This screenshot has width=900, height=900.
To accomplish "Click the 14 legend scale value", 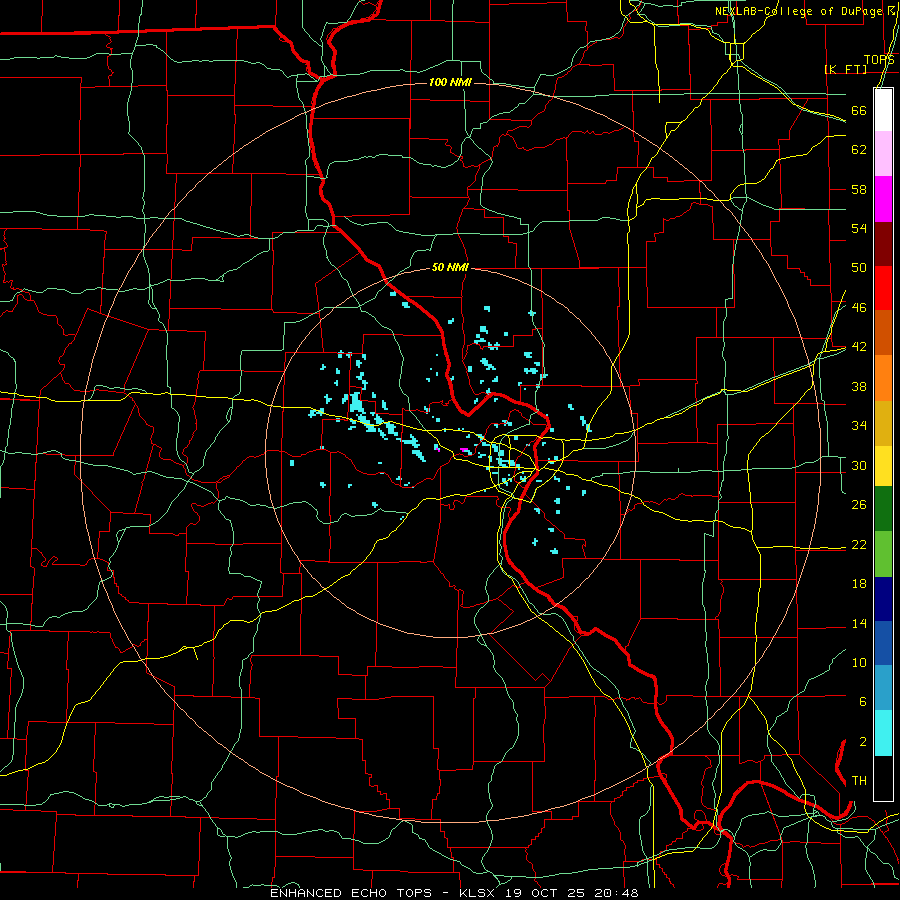I will pos(859,623).
